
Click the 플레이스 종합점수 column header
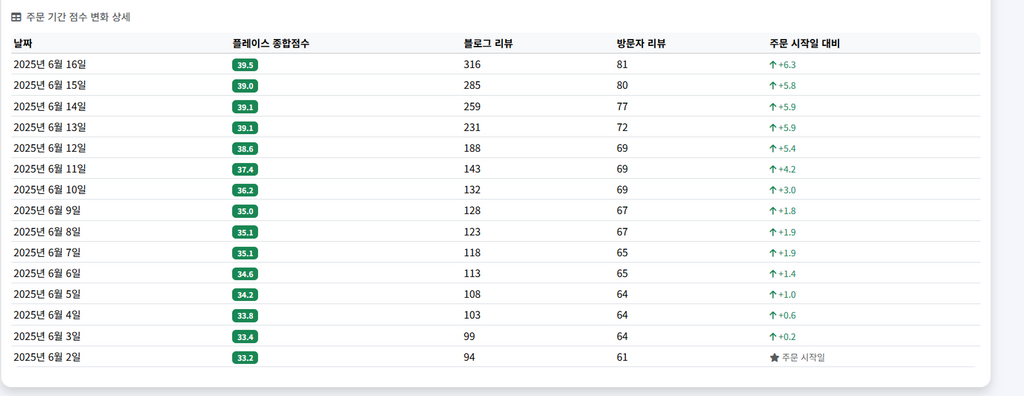[x=271, y=44]
